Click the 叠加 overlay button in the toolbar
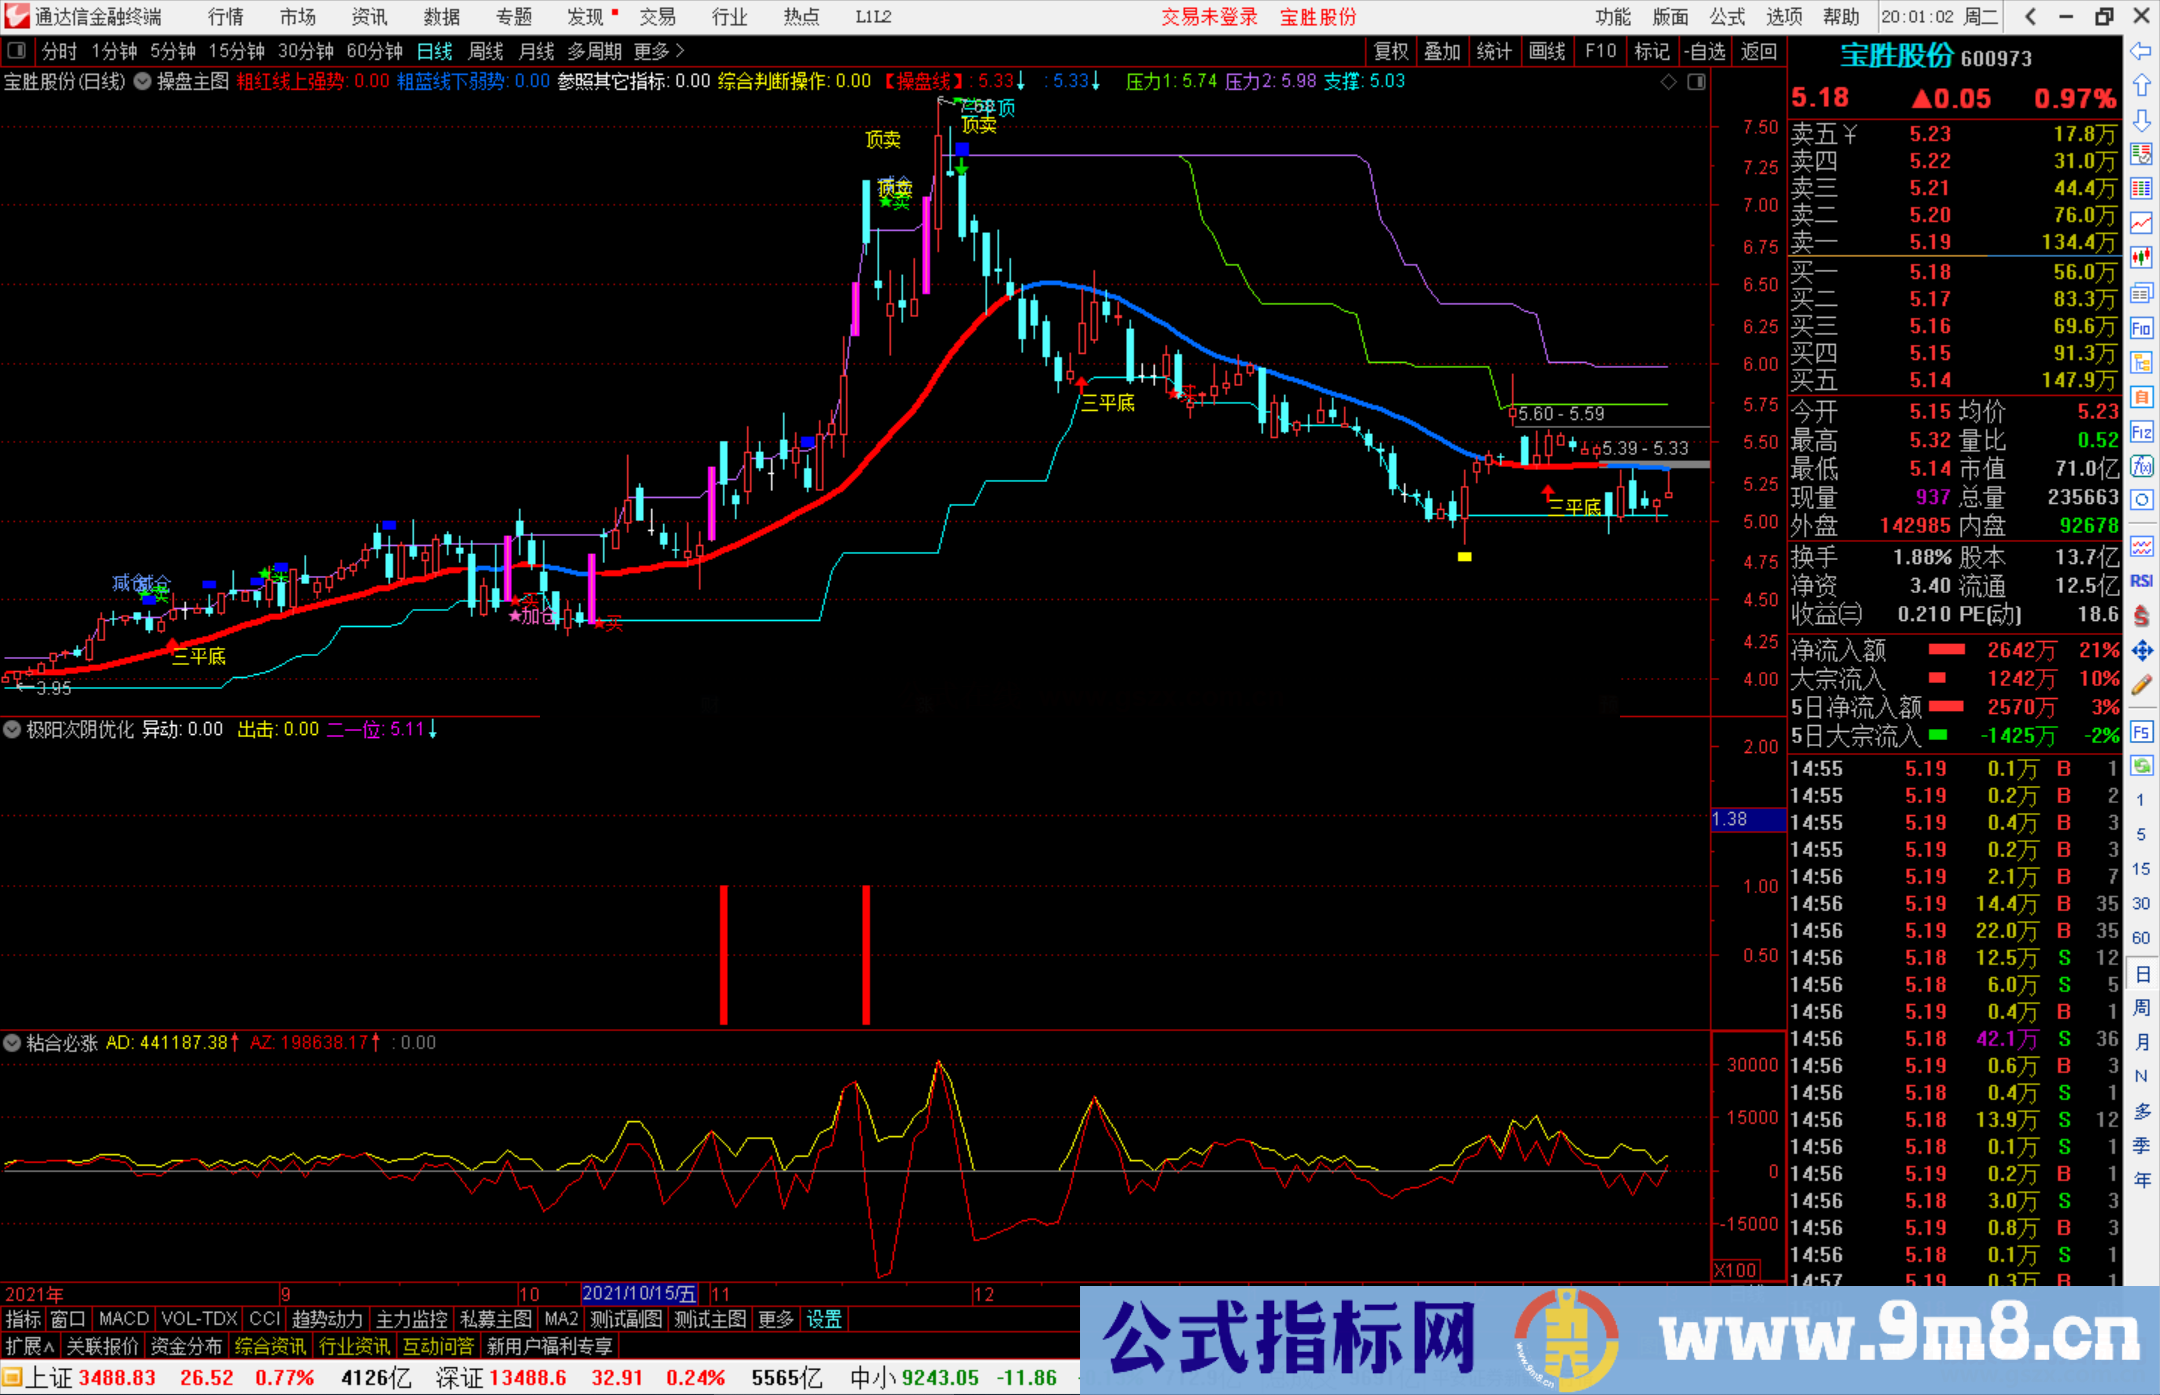This screenshot has width=2160, height=1395. [x=1443, y=50]
